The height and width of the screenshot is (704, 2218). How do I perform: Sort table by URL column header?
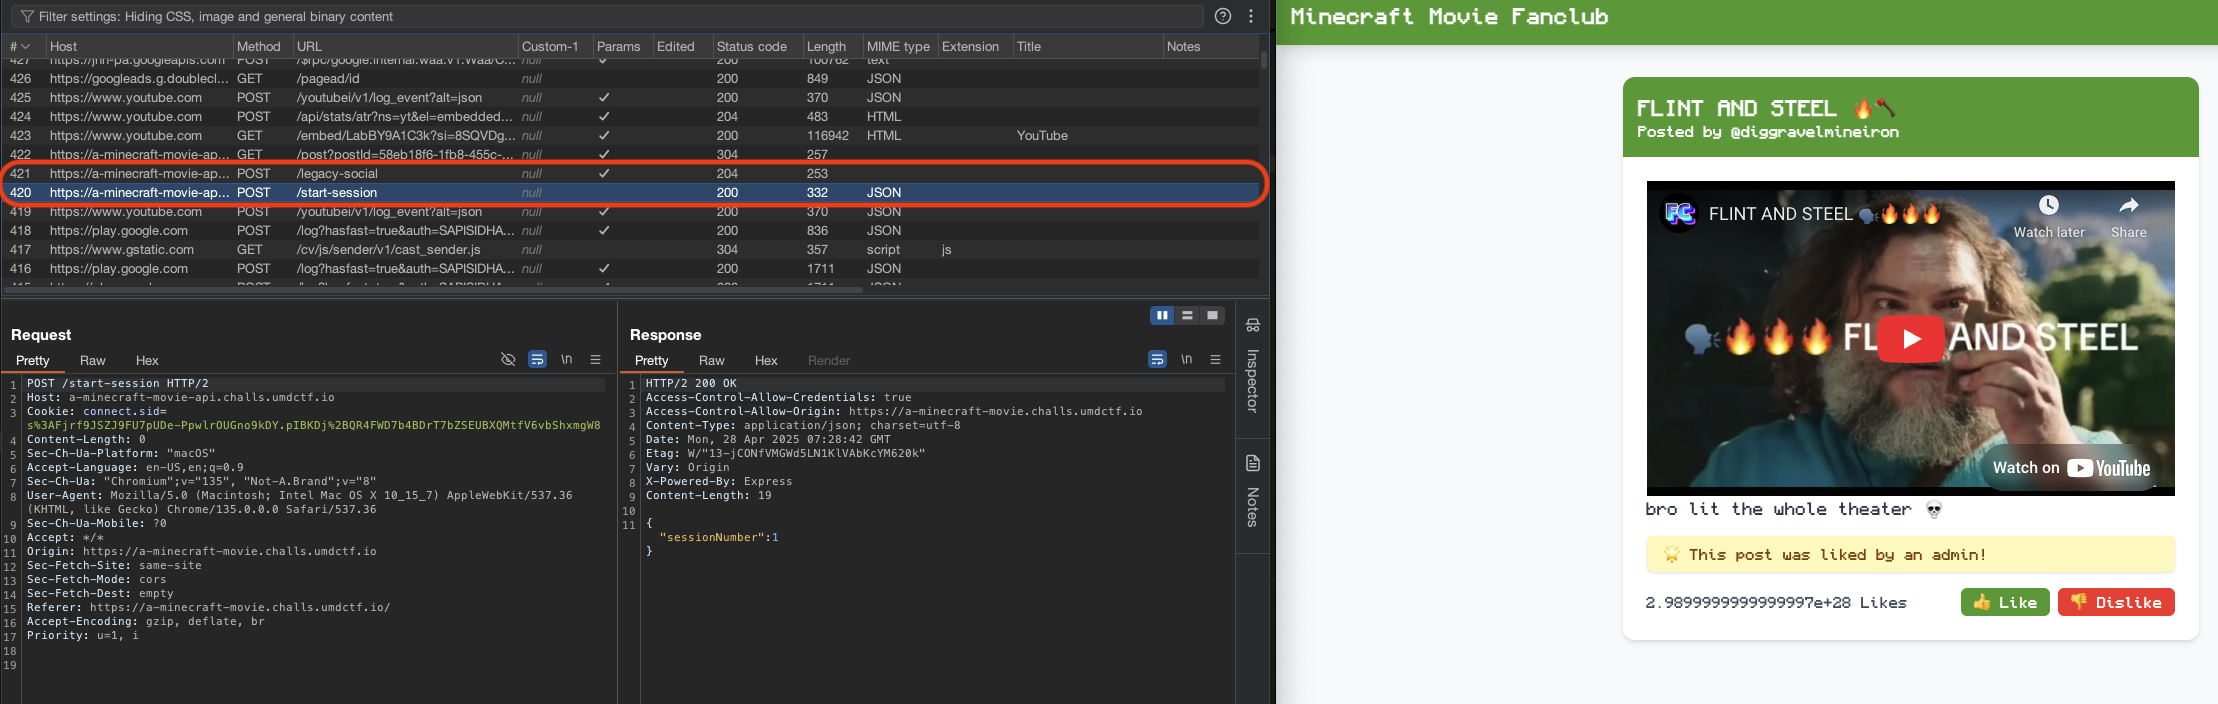[x=310, y=46]
